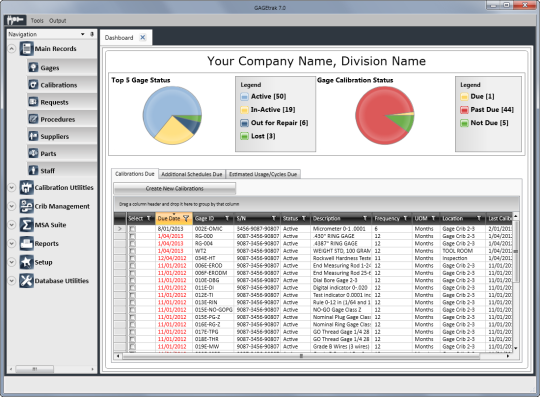Switch to Estimated Usage/Cycles Due tab
The image size is (540, 397).
(263, 174)
